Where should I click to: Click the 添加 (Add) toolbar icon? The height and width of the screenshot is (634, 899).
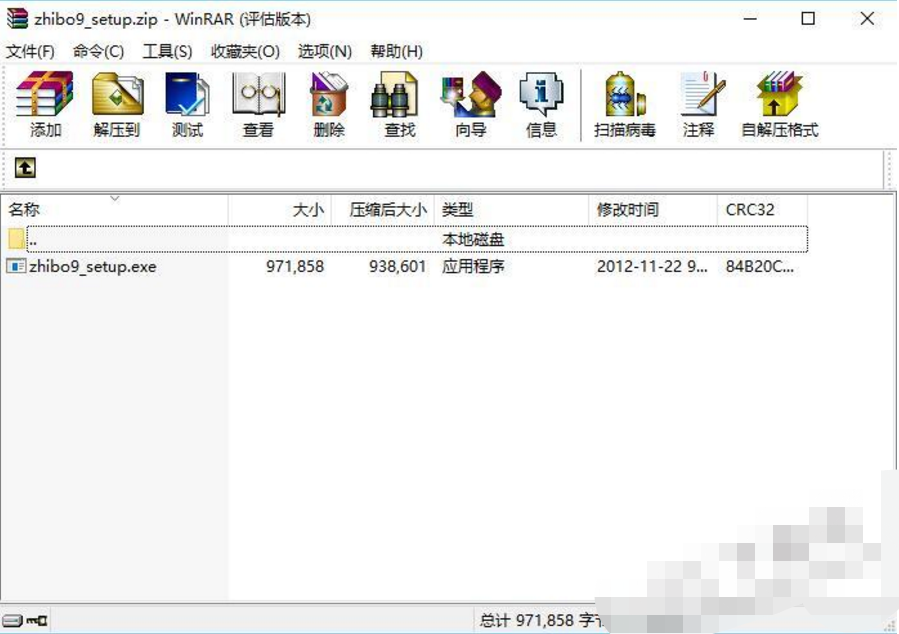point(45,105)
